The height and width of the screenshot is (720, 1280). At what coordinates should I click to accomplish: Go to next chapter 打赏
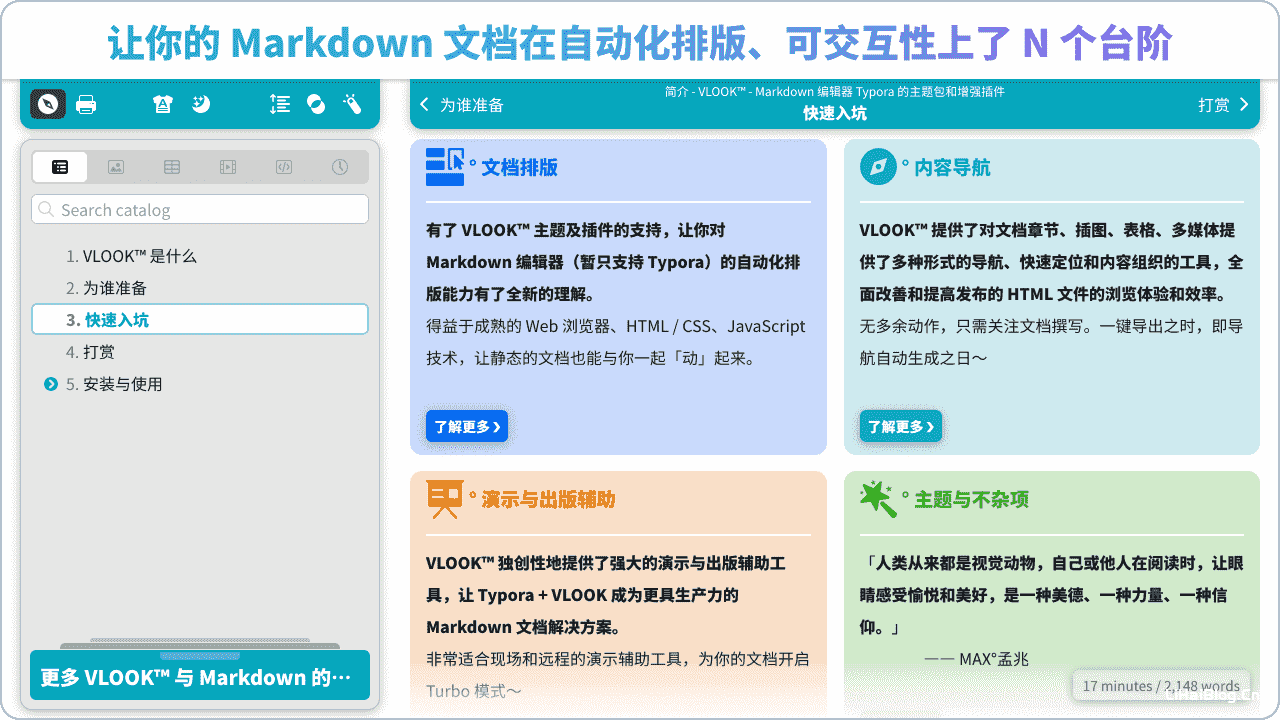pyautogui.click(x=1224, y=105)
